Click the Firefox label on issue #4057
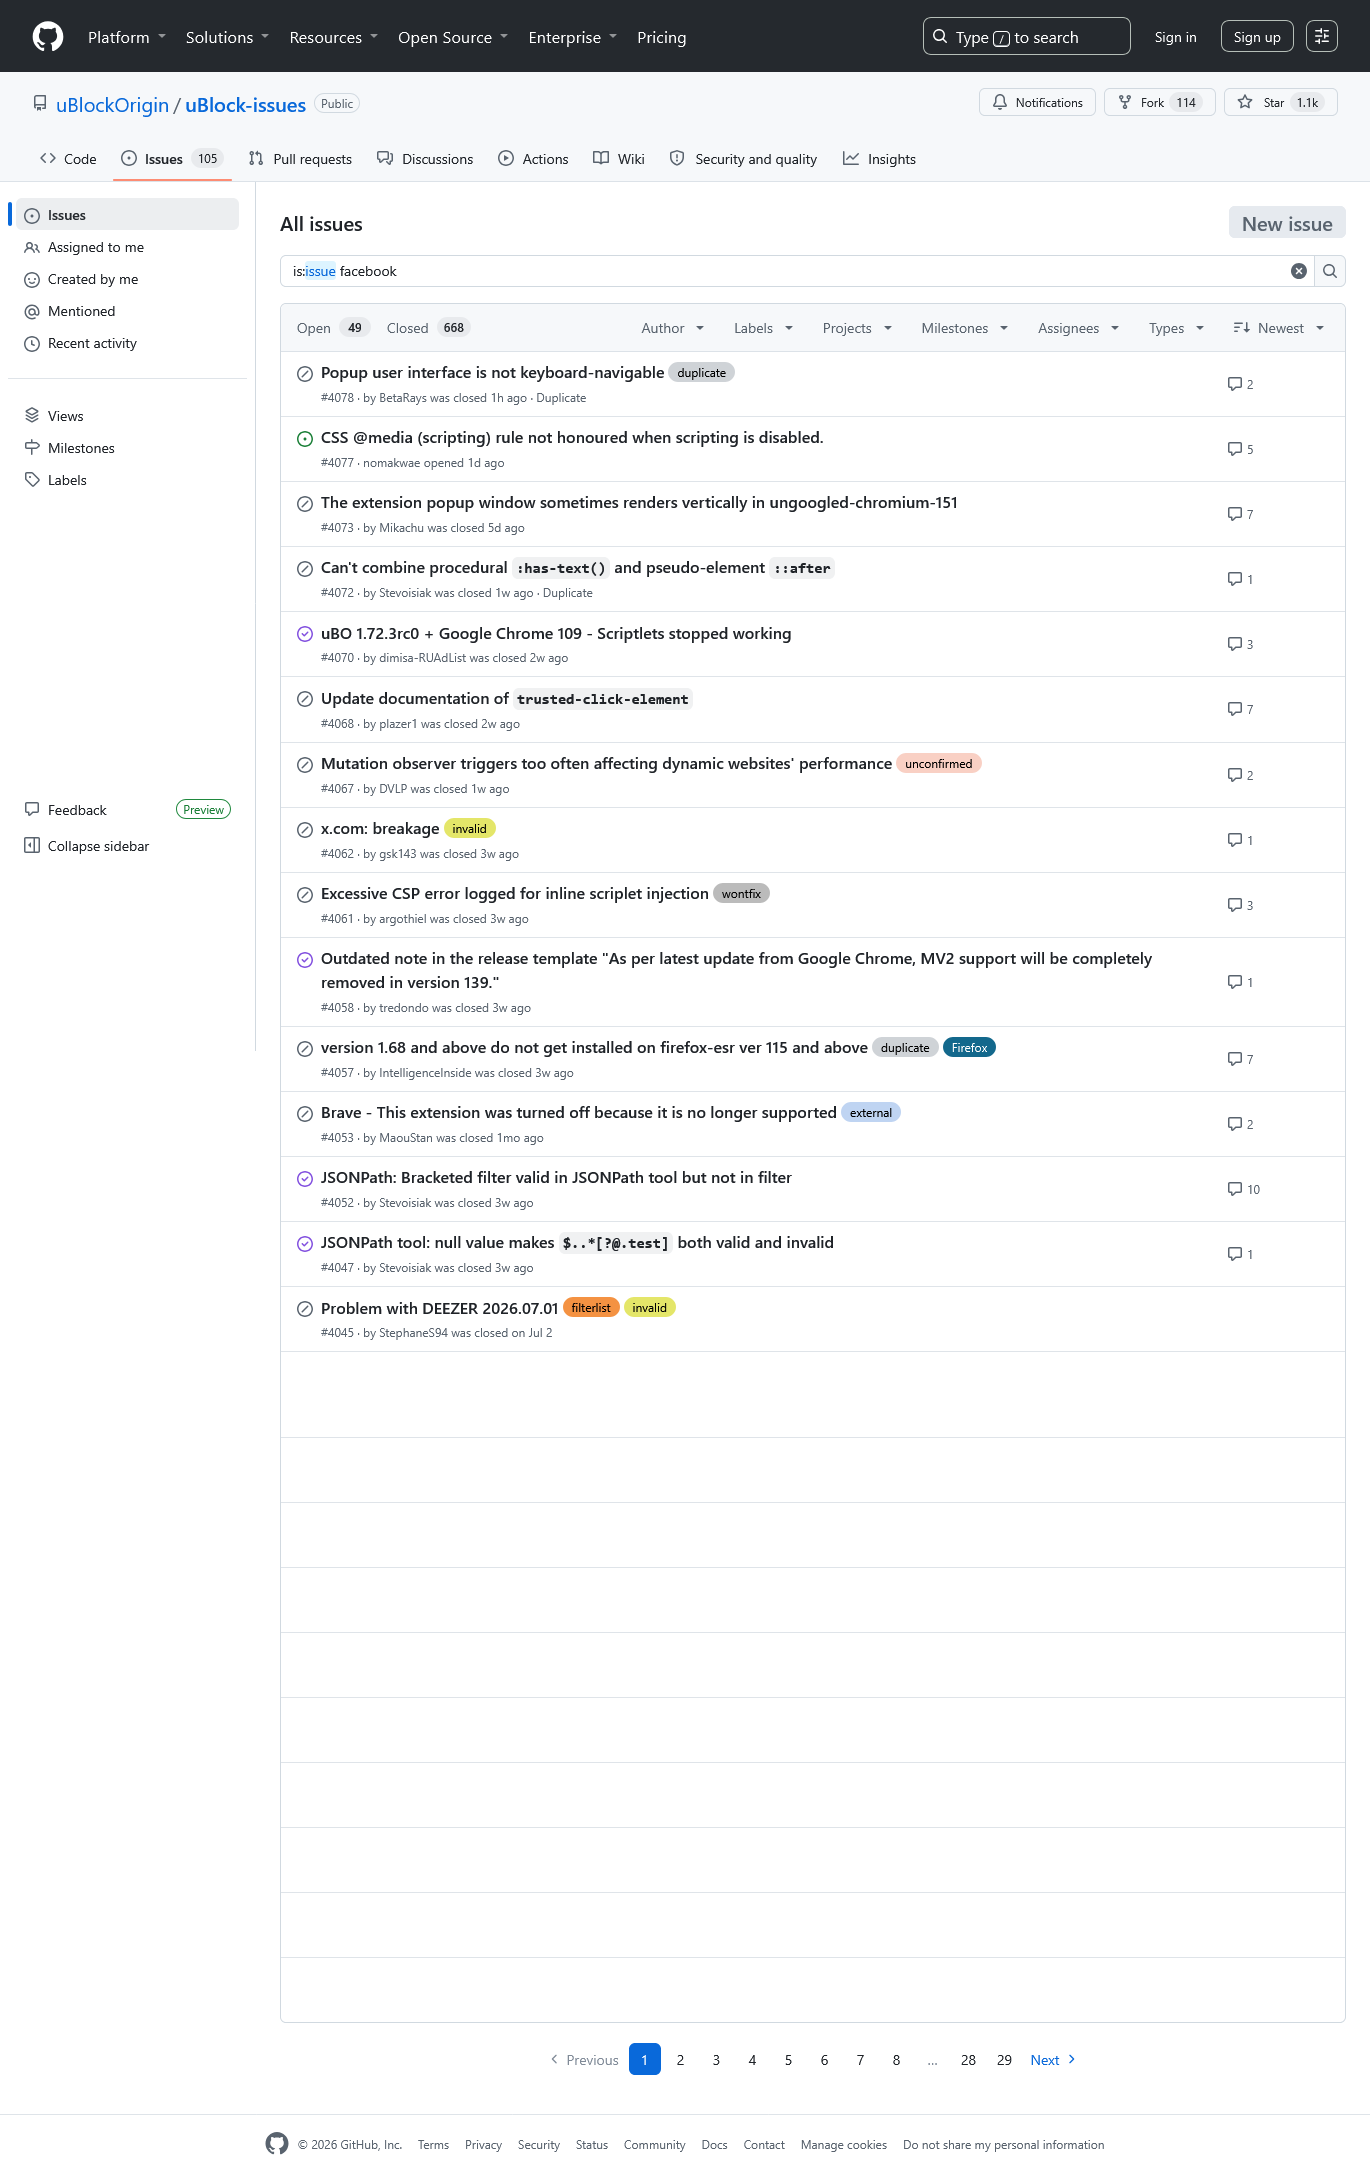 (x=969, y=1048)
